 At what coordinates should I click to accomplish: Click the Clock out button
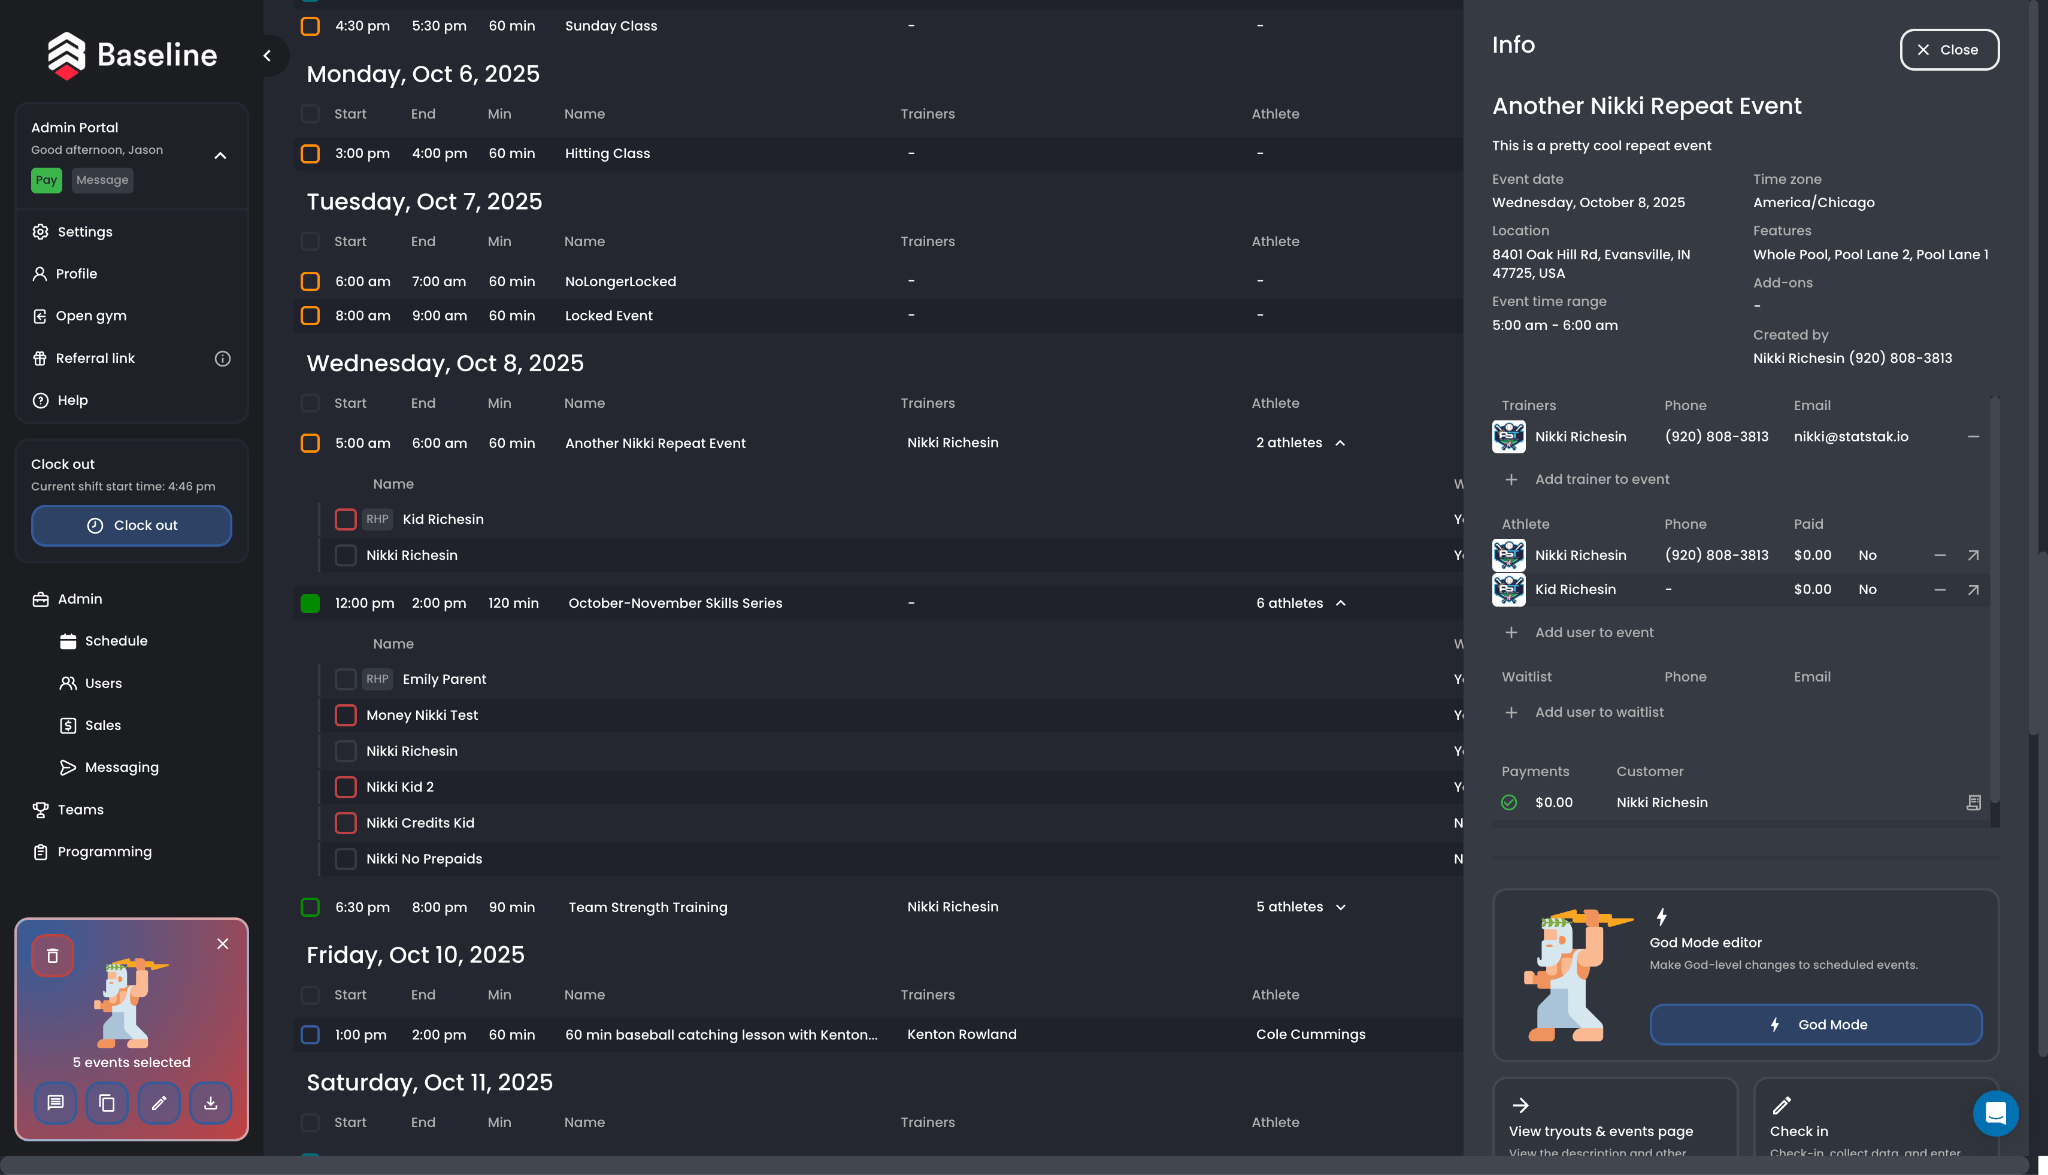(x=132, y=526)
